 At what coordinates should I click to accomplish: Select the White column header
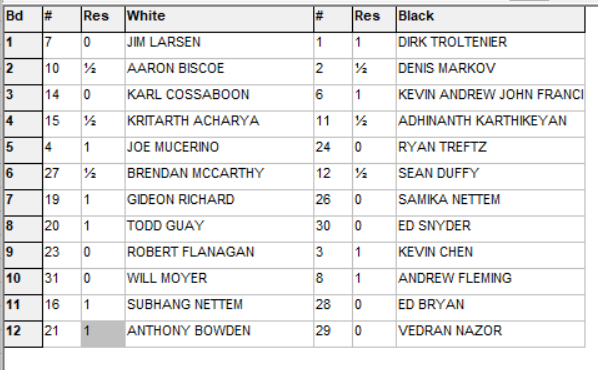[219, 19]
